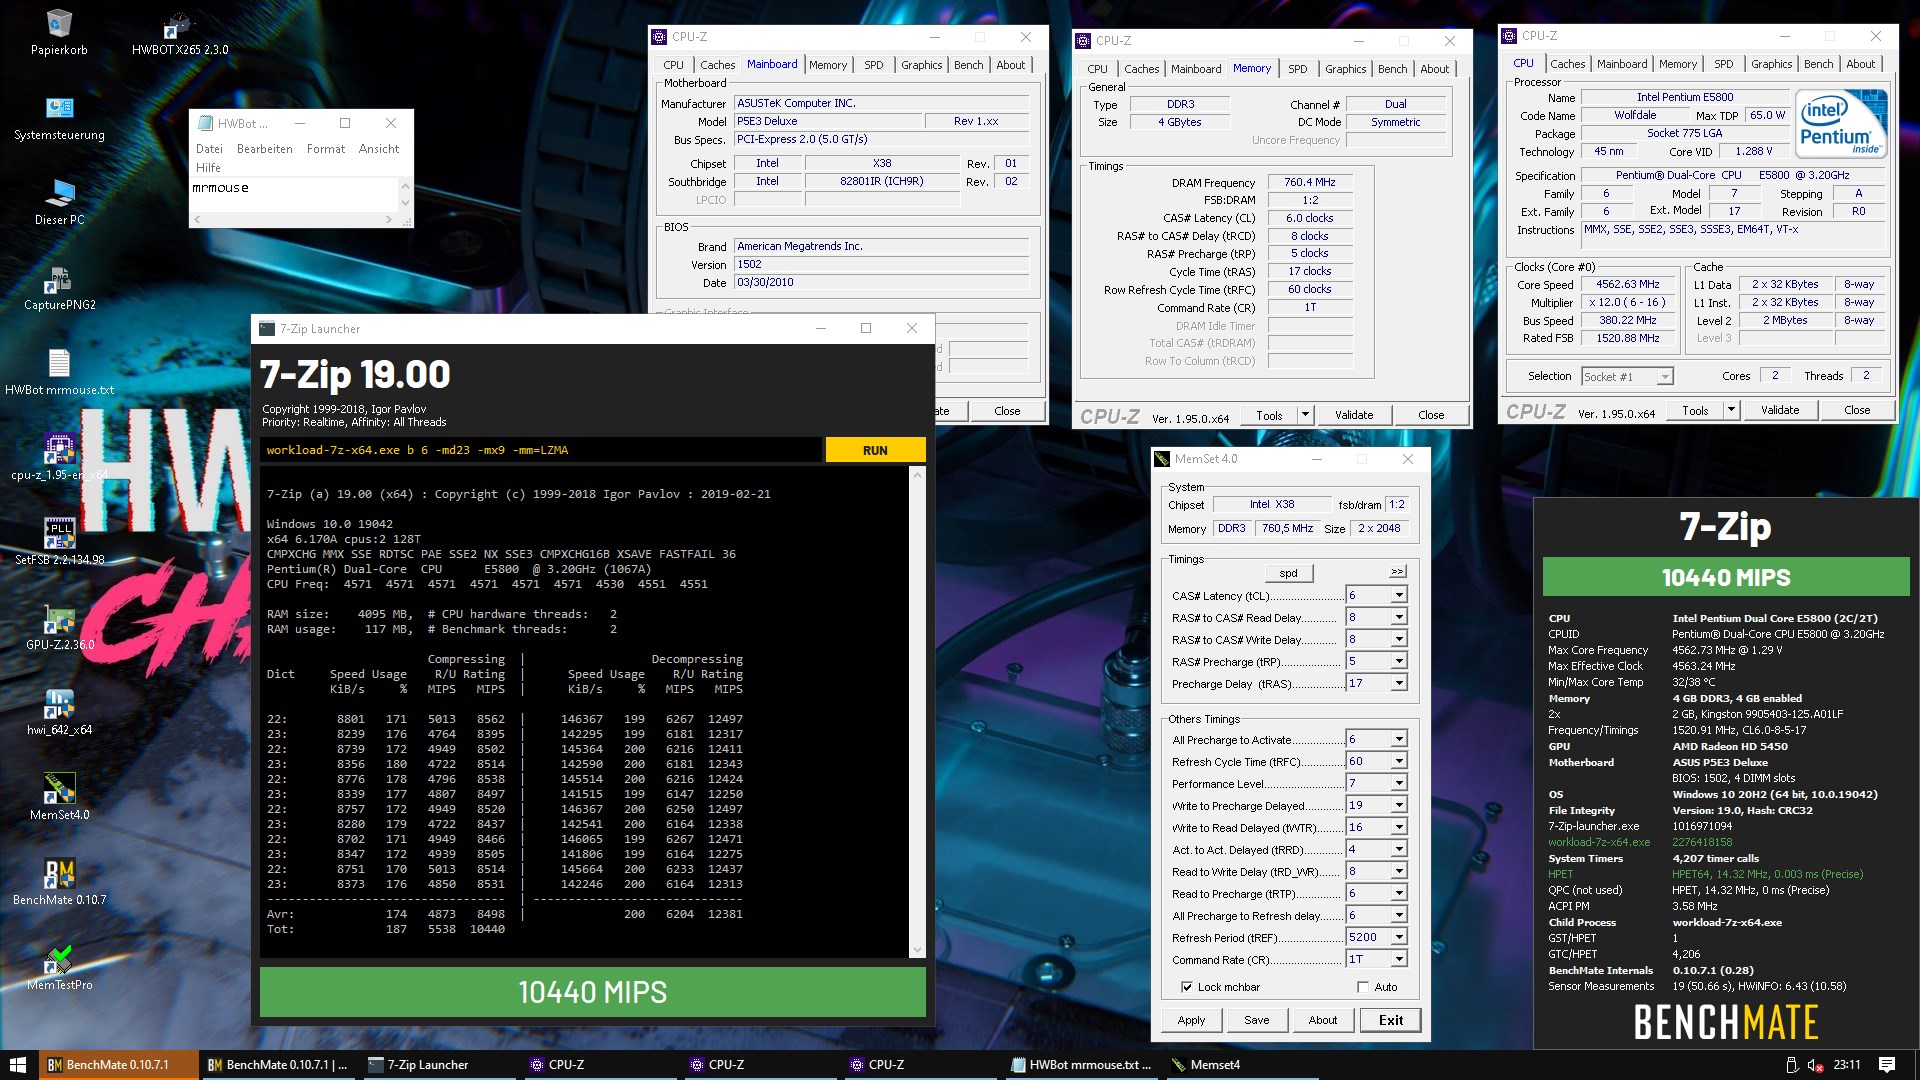The image size is (1920, 1080).
Task: Click the 7-Zip output vertical scrollbar
Action: click(x=917, y=712)
